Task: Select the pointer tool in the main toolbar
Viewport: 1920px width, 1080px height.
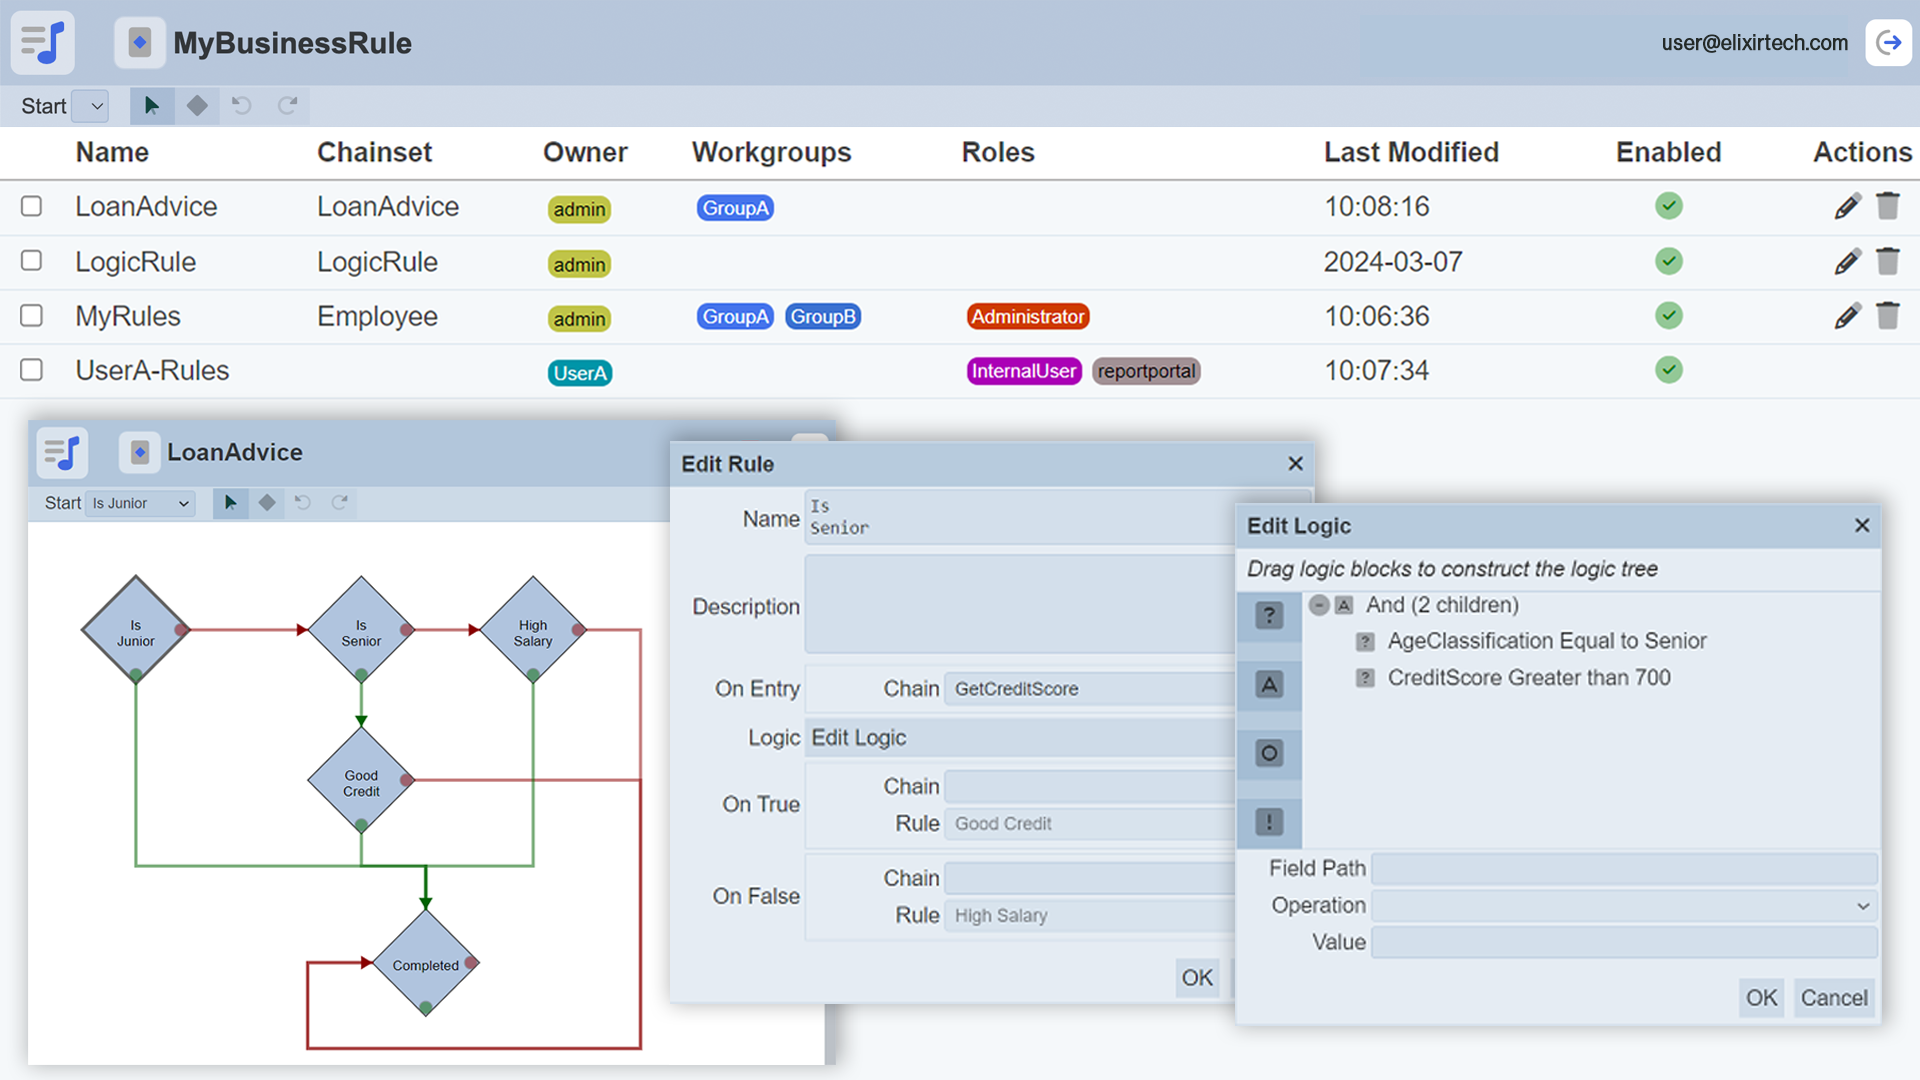Action: (x=152, y=106)
